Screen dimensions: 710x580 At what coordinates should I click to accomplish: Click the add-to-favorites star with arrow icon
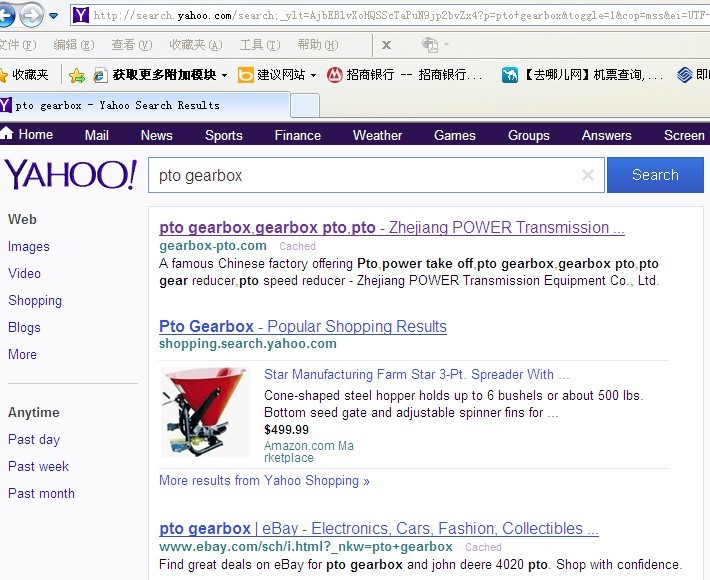pyautogui.click(x=77, y=75)
